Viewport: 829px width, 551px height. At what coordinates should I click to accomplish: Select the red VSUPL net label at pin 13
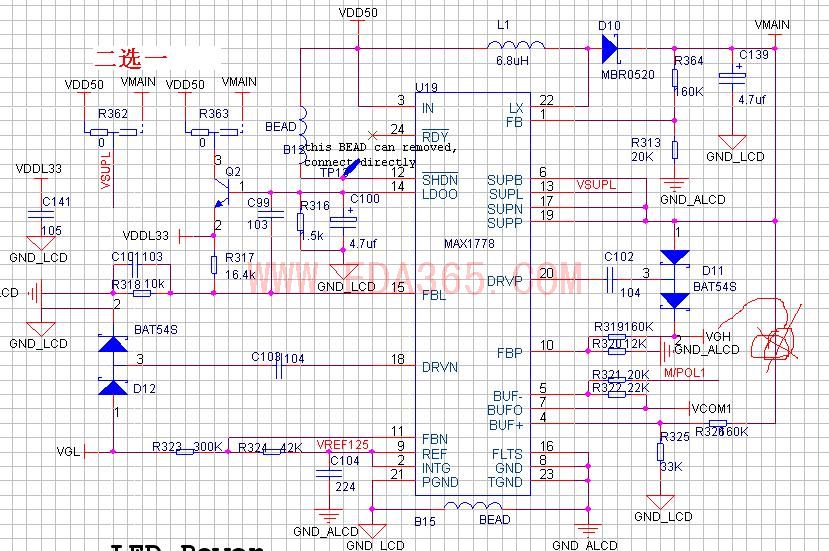coord(596,185)
